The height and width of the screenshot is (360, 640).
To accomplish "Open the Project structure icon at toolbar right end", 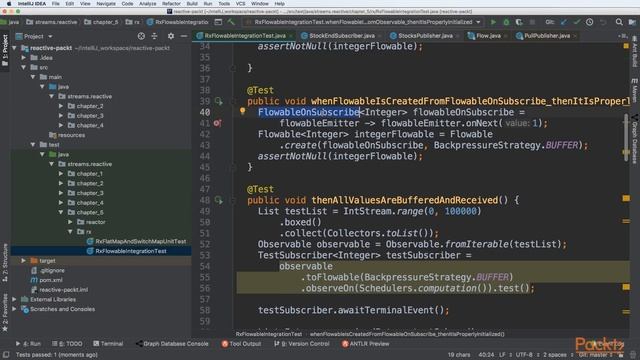I will (632, 22).
